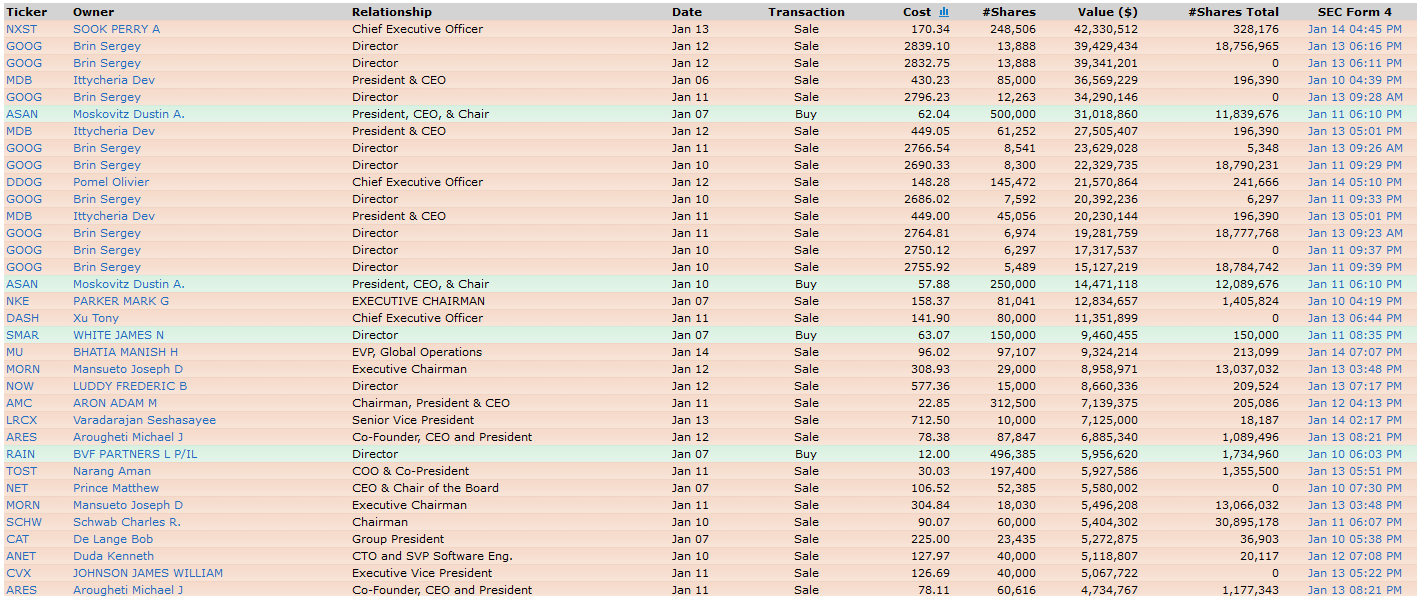Sort the table by the Ticker column header
Image resolution: width=1417 pixels, height=596 pixels.
point(26,12)
